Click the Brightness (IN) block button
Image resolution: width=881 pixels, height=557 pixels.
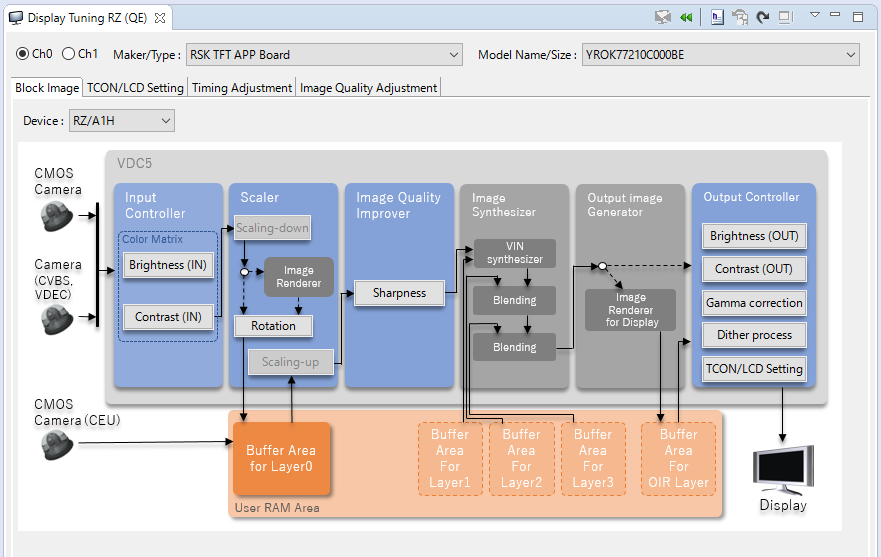[x=168, y=265]
